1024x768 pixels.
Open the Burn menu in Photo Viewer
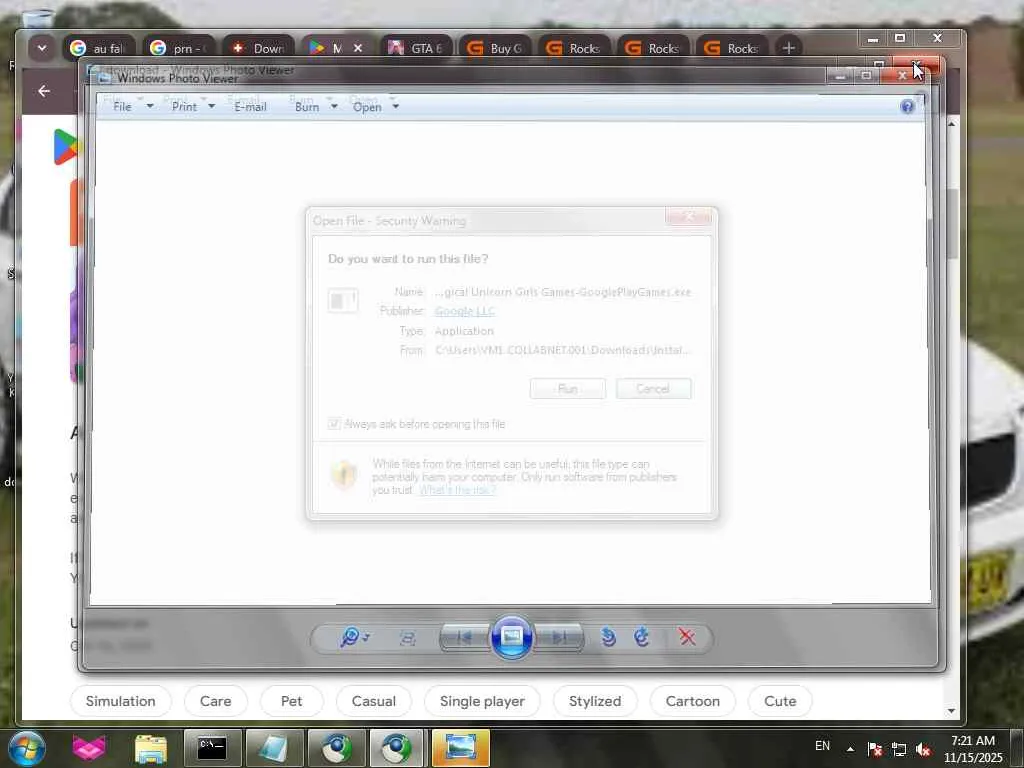(x=307, y=106)
